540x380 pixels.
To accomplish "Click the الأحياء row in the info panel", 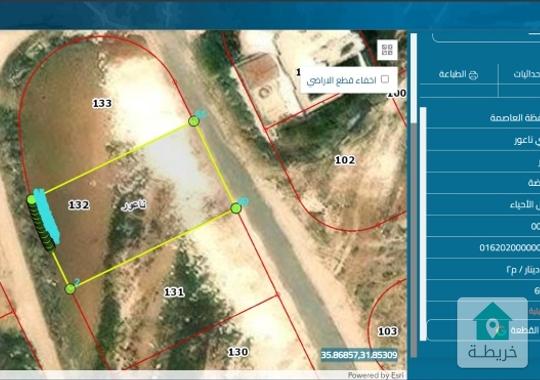I will [x=483, y=205].
